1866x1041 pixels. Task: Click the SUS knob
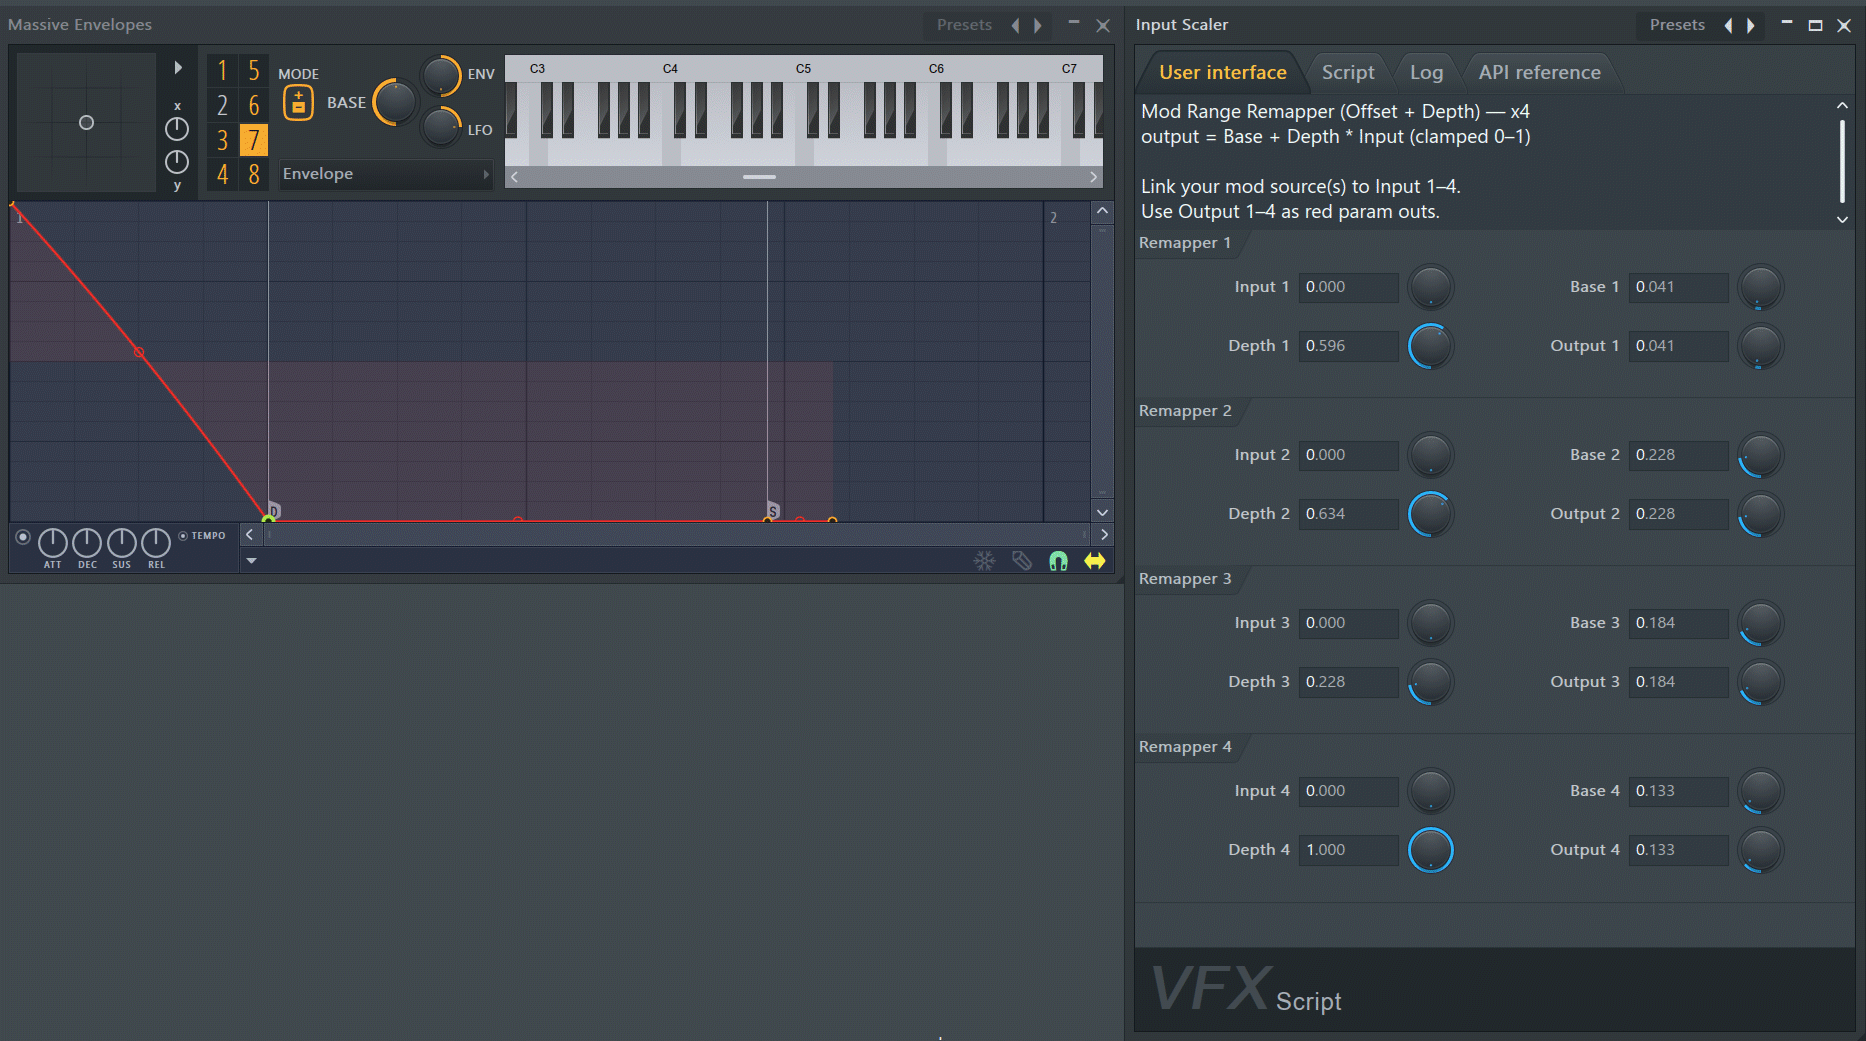121,542
